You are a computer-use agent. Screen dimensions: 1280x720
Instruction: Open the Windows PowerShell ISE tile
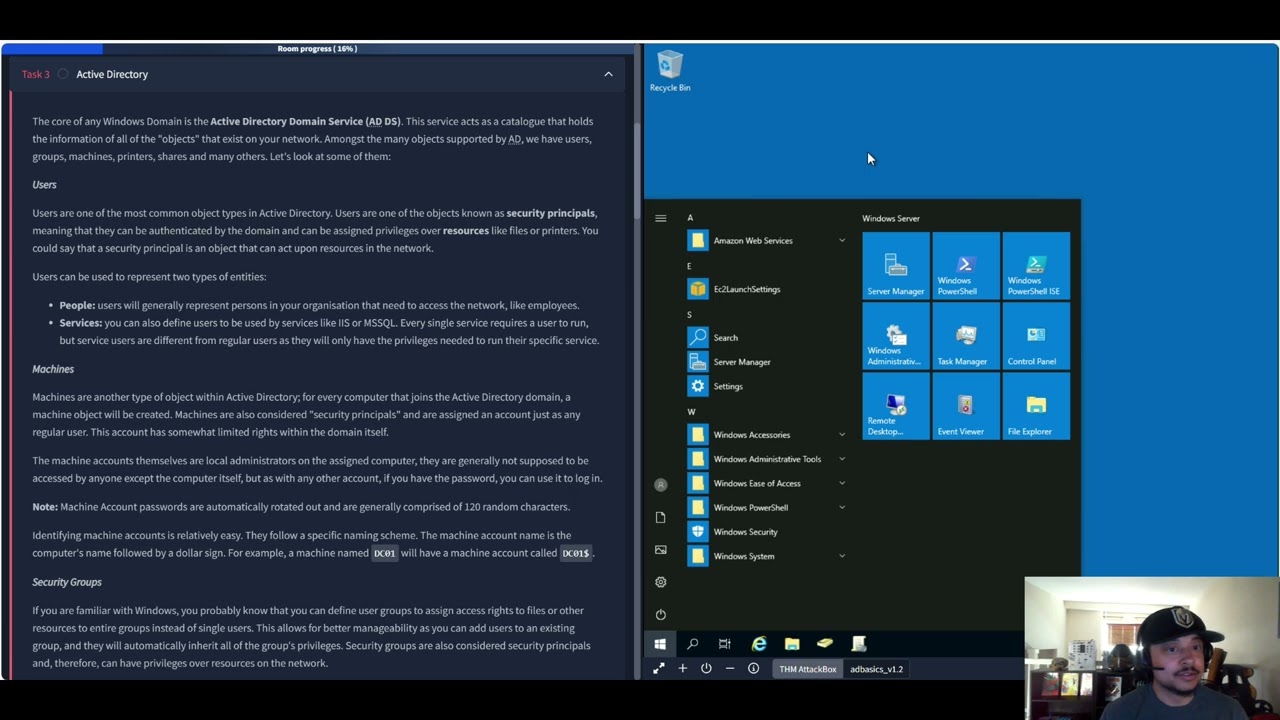1036,265
